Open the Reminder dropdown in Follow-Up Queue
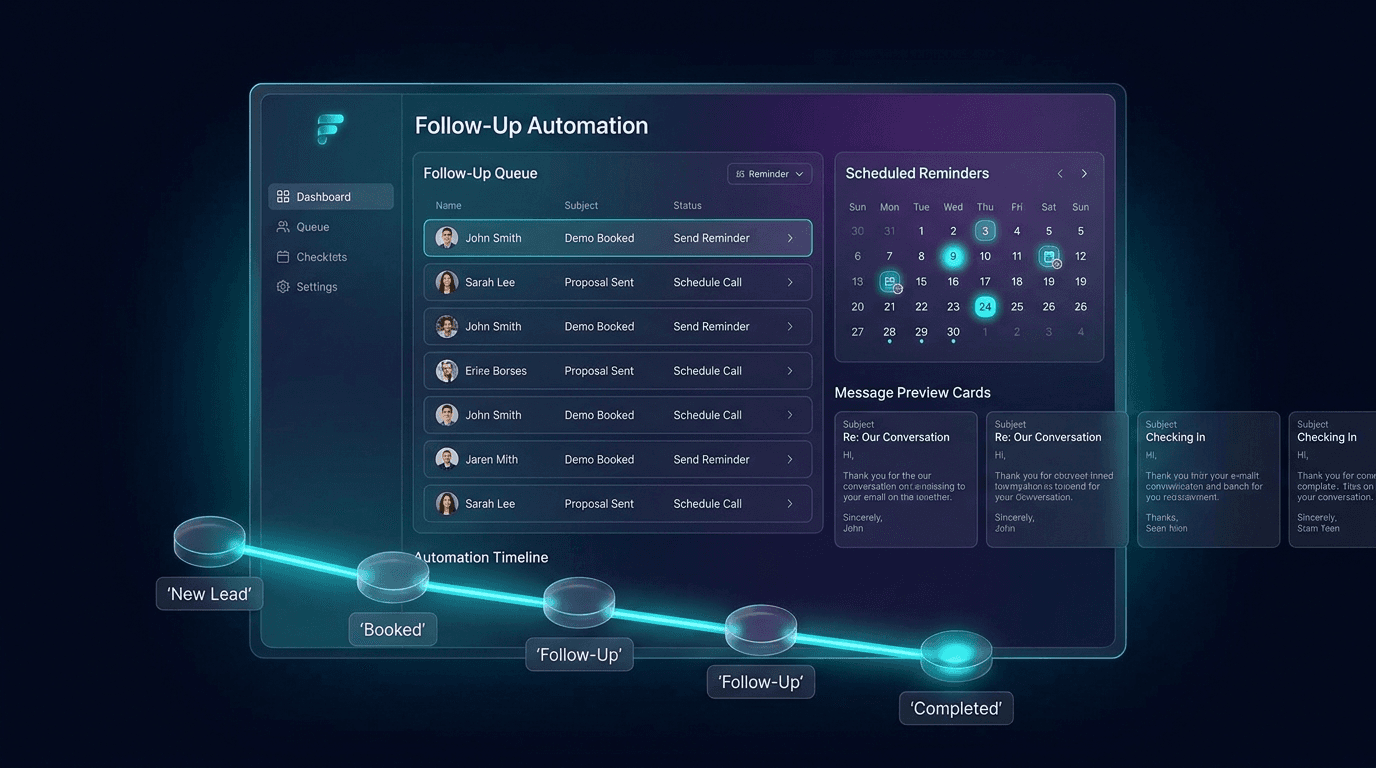Image resolution: width=1376 pixels, height=768 pixels. pyautogui.click(x=769, y=174)
